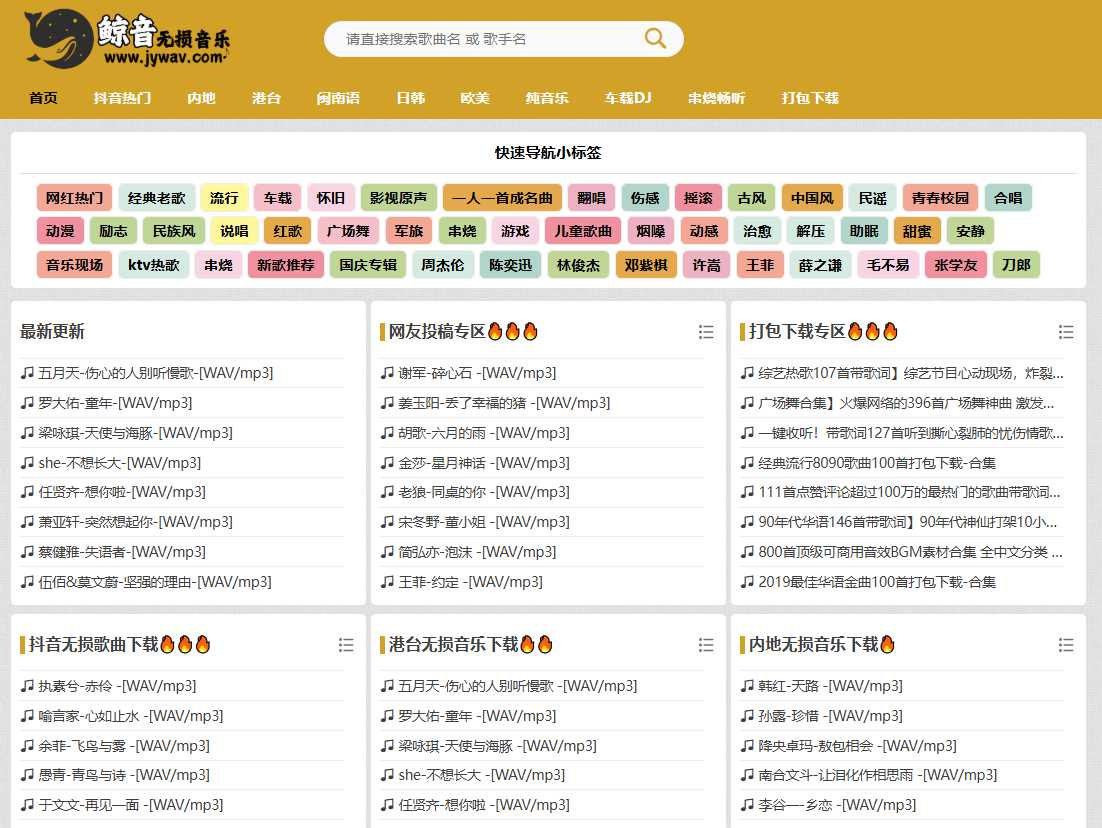Image resolution: width=1102 pixels, height=828 pixels.
Task: Click the list icon on 港台无损音乐下载 panel
Action: tap(706, 644)
